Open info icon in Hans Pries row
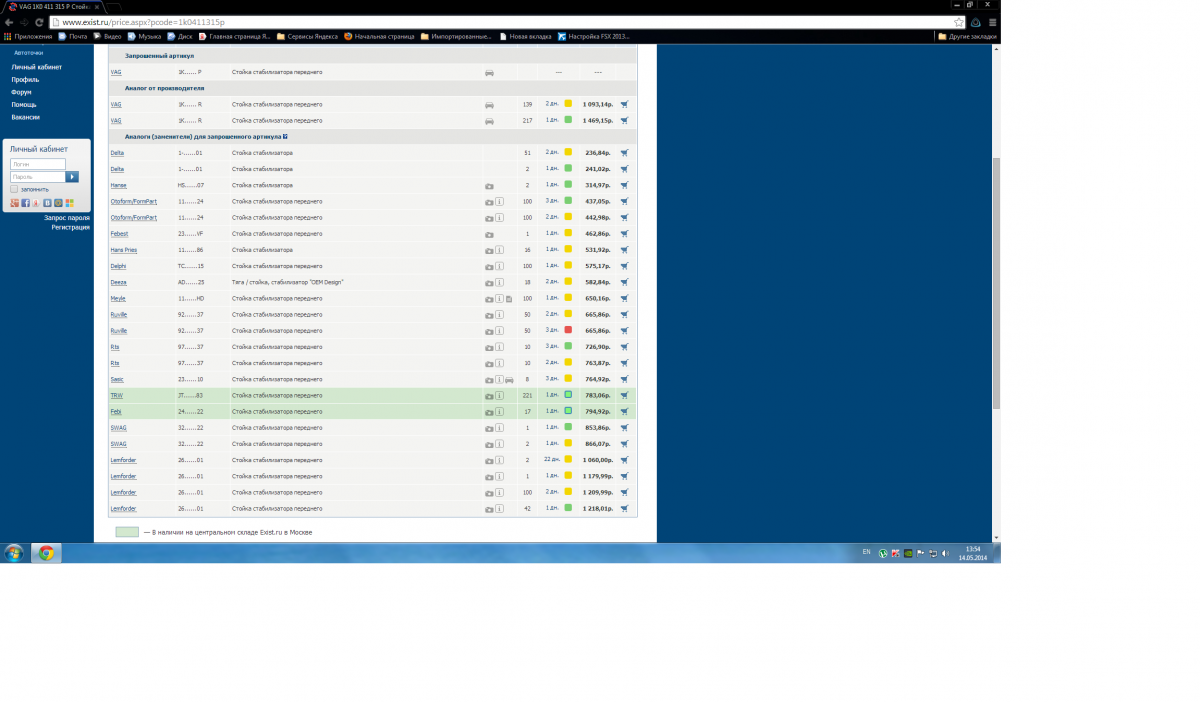1200x702 pixels. (499, 250)
